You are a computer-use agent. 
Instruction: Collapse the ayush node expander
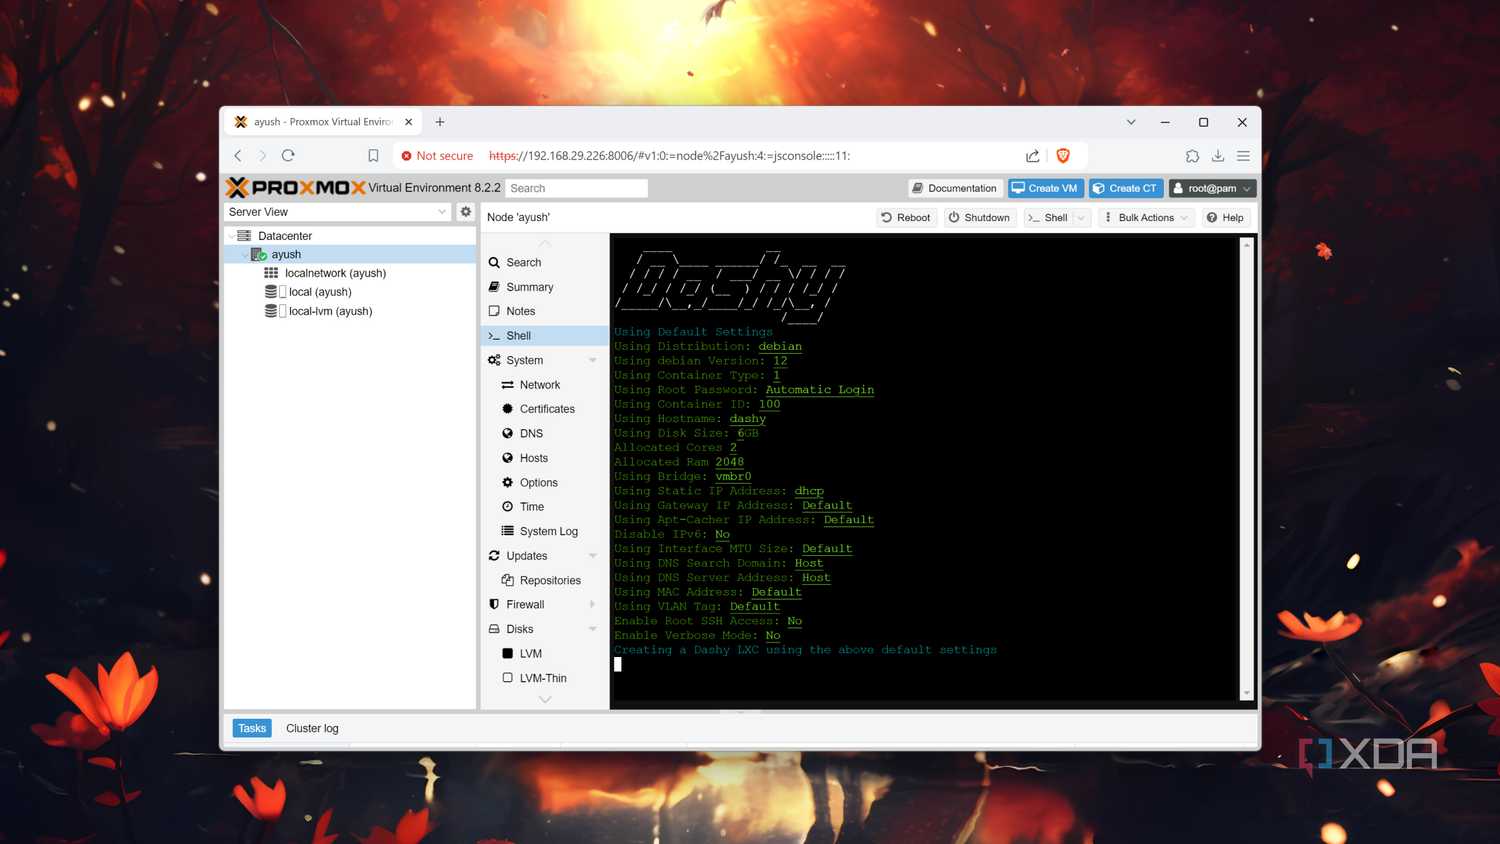pyautogui.click(x=245, y=255)
